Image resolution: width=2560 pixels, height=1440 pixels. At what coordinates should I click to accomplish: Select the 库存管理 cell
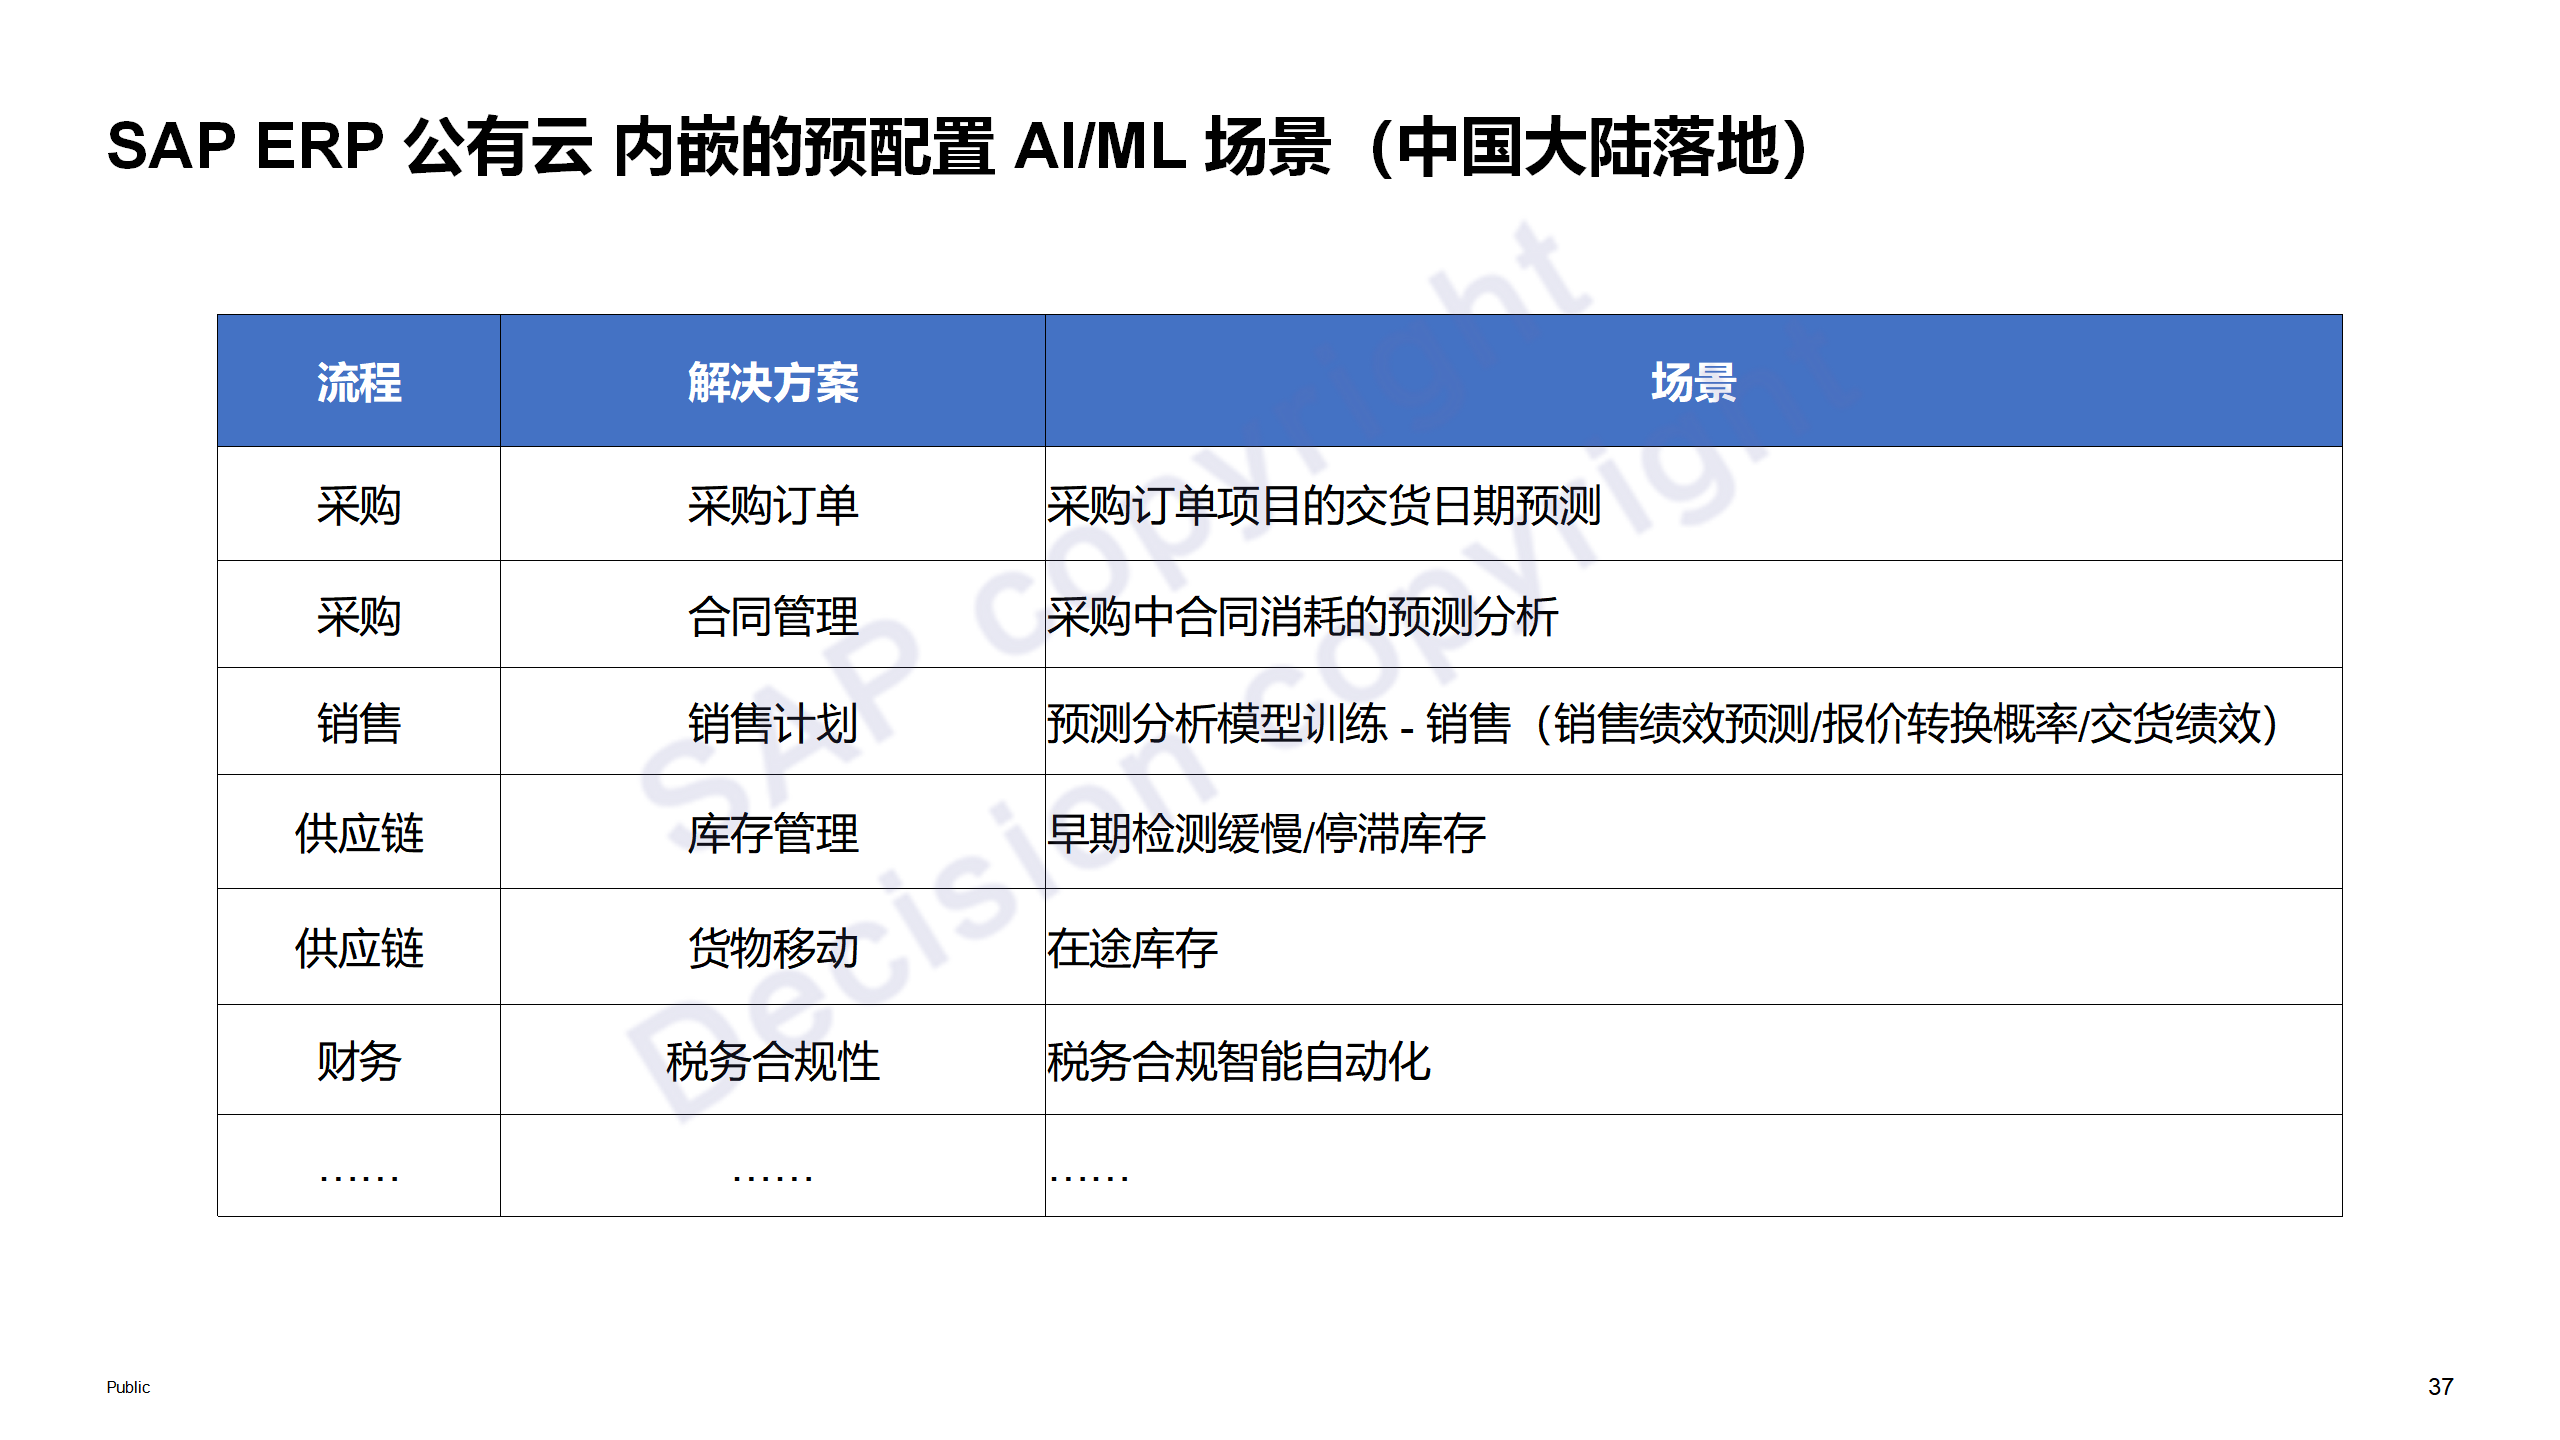772,833
